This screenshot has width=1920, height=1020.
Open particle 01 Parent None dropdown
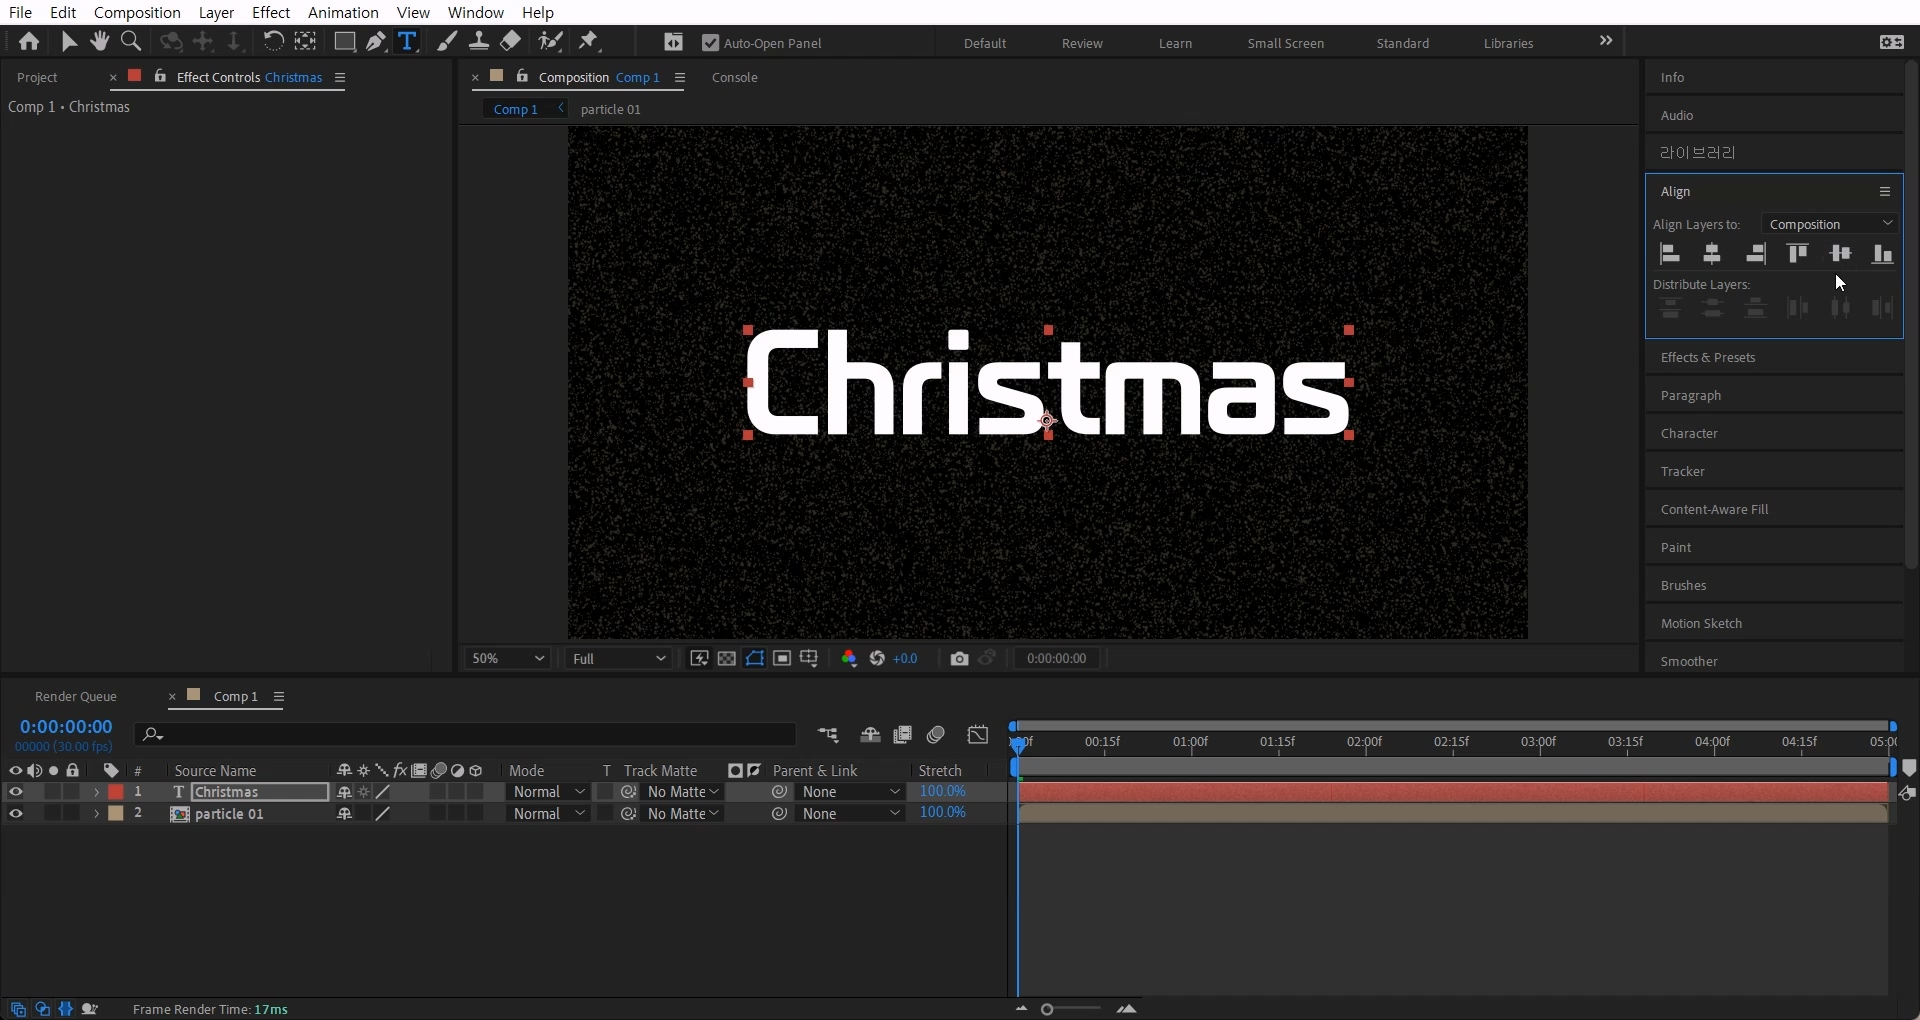pos(851,814)
